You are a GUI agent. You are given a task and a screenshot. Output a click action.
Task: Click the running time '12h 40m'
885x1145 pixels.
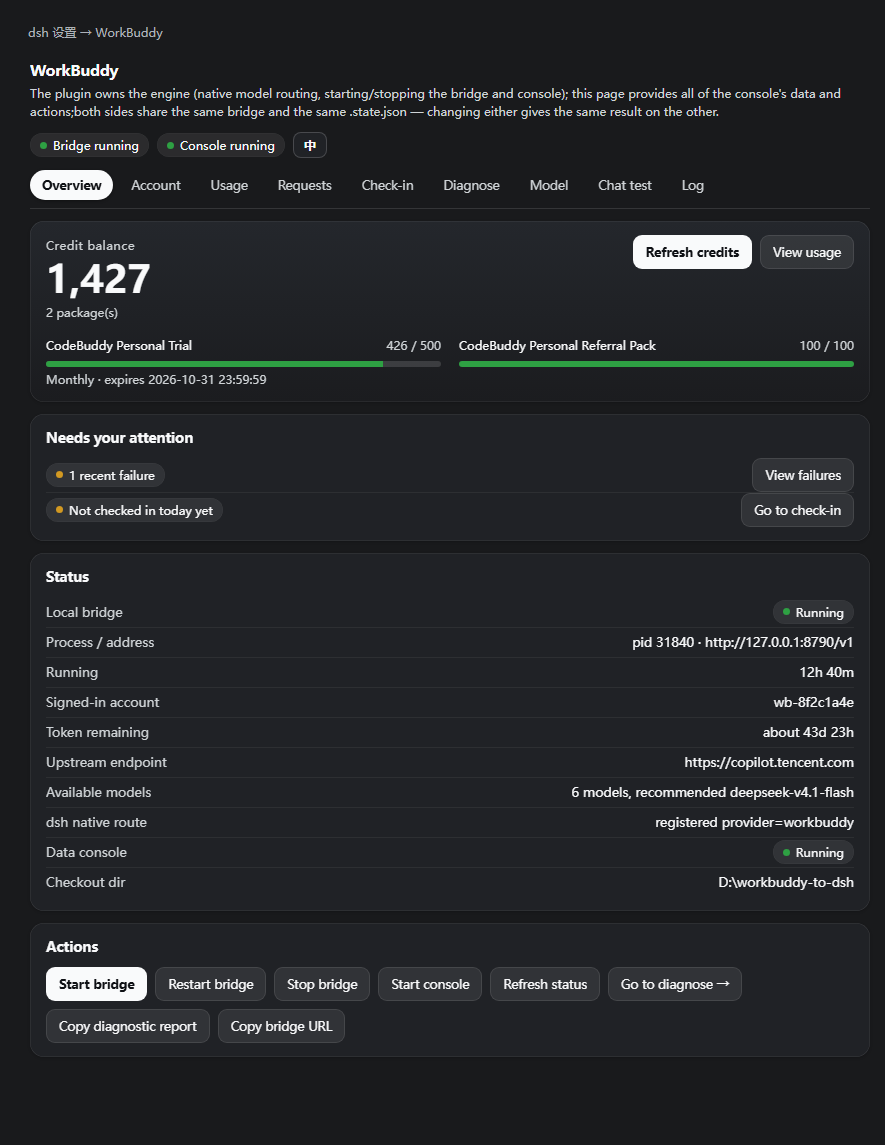[827, 673]
